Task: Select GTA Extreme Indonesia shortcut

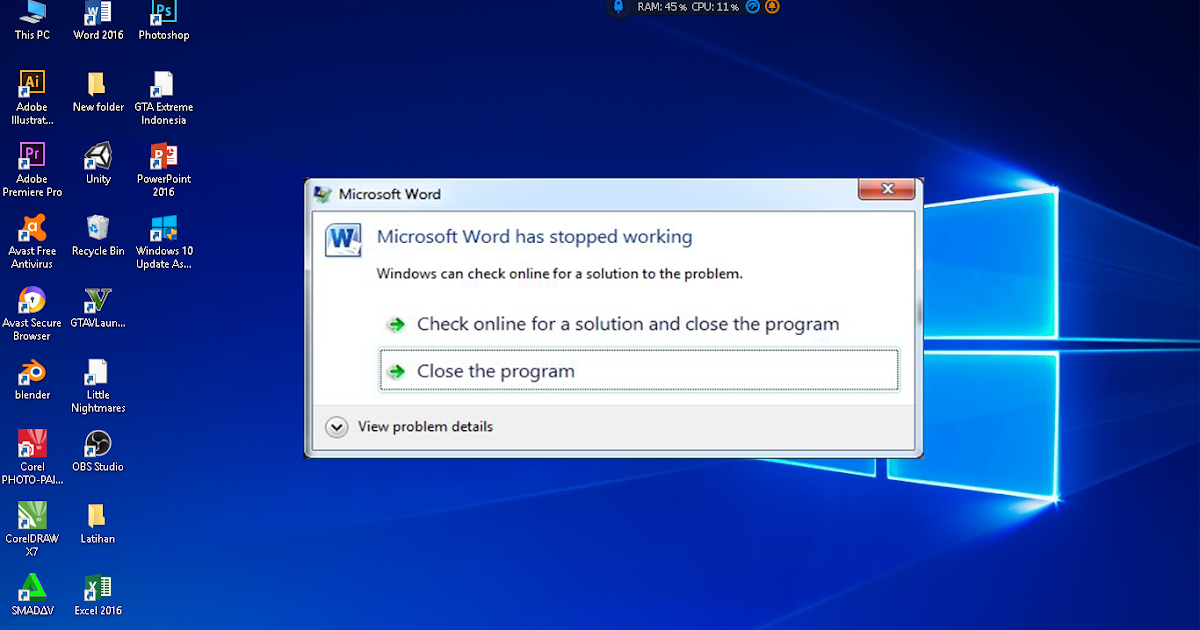Action: coord(164,99)
